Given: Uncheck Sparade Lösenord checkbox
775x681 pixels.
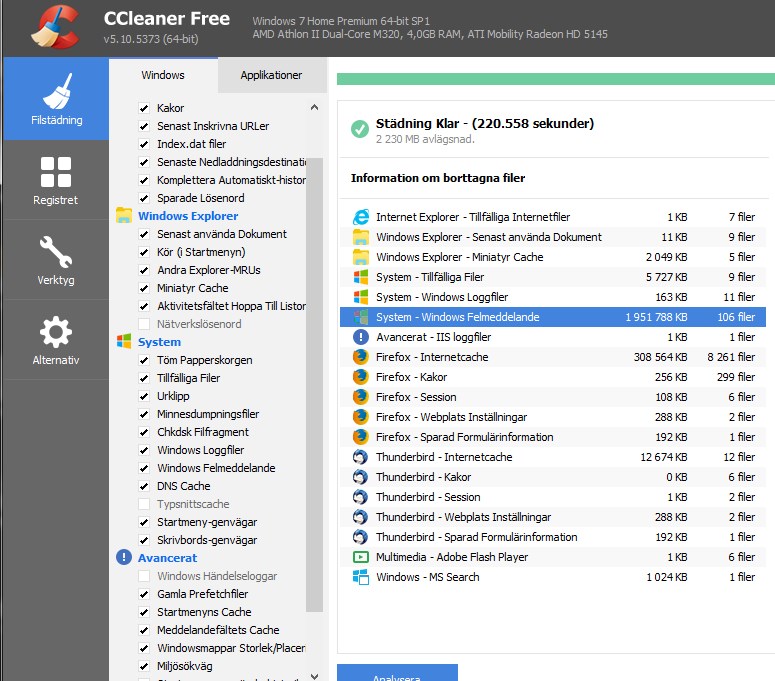Looking at the screenshot, I should [x=144, y=198].
